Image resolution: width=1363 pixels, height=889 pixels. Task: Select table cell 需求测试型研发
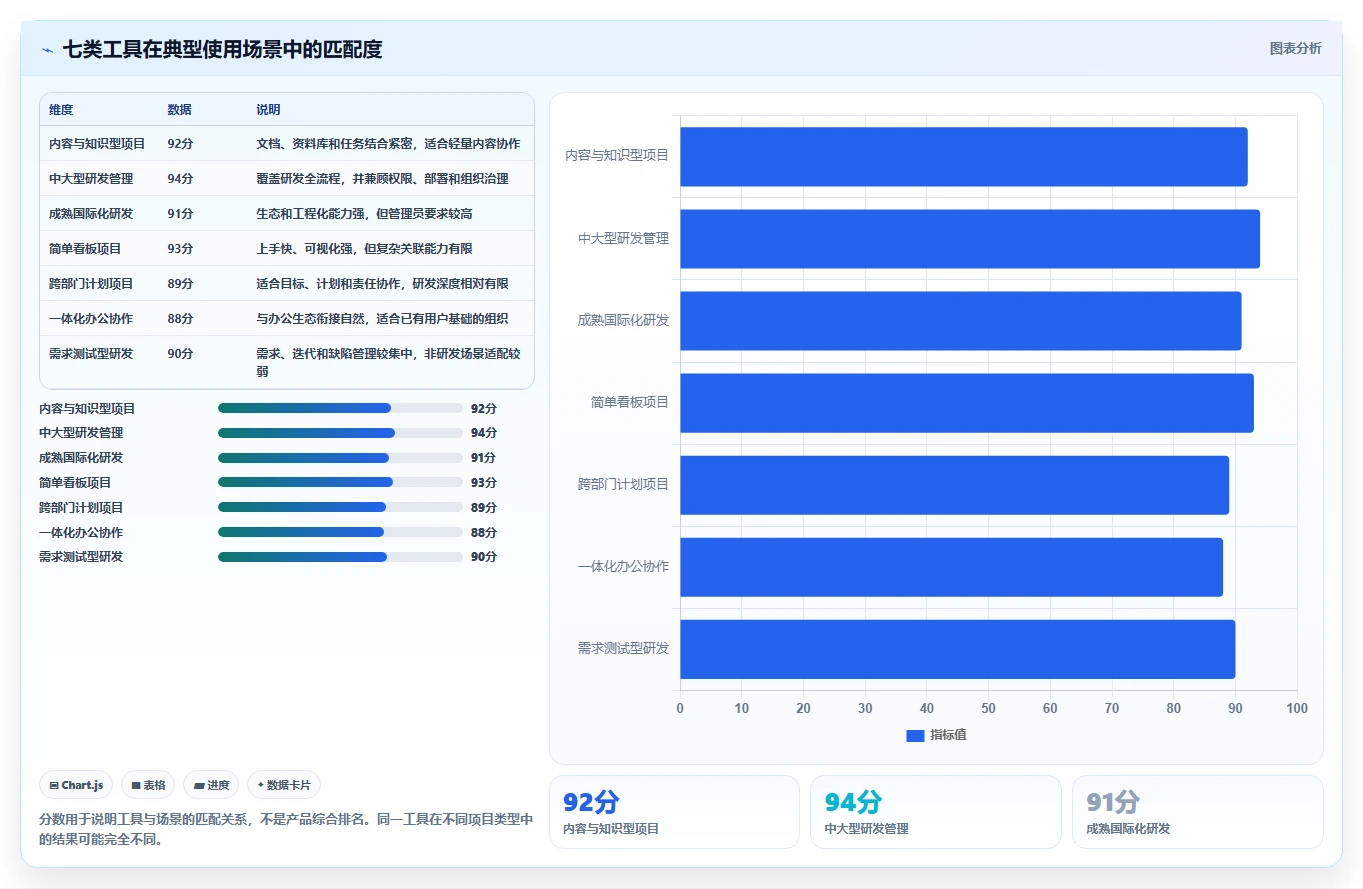pyautogui.click(x=91, y=354)
